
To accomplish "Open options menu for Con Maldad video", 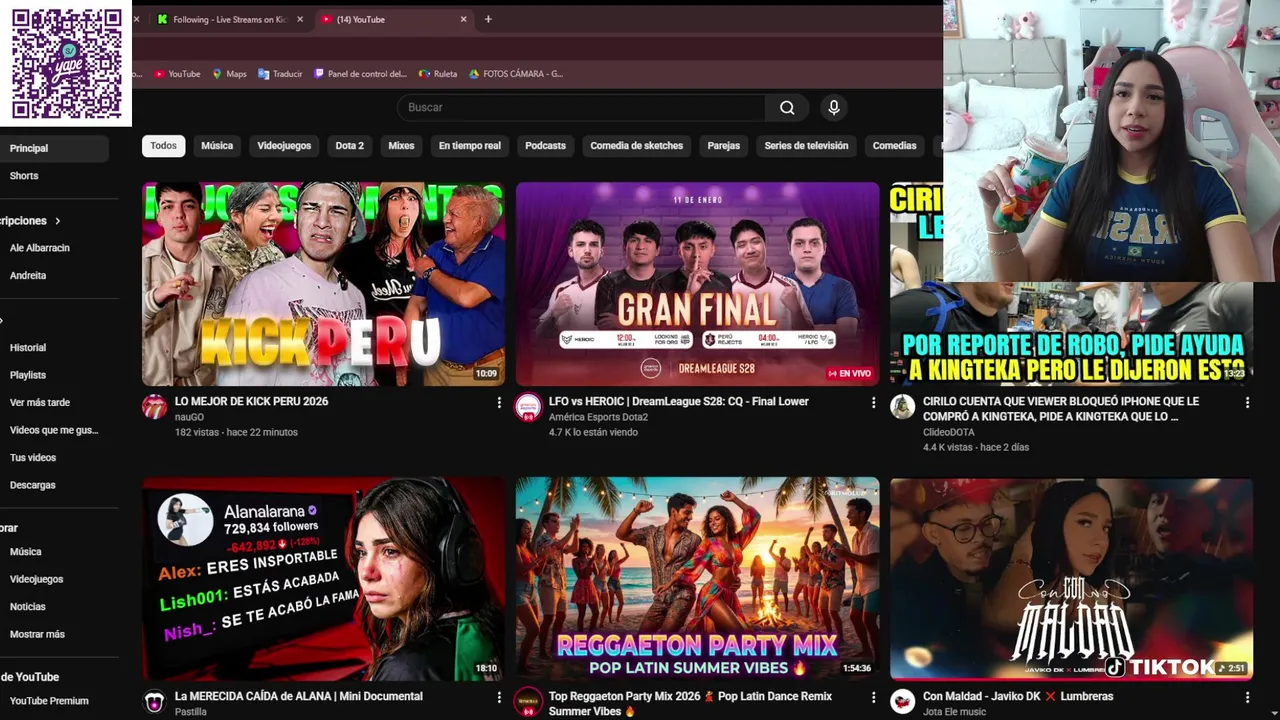I will [x=1247, y=697].
